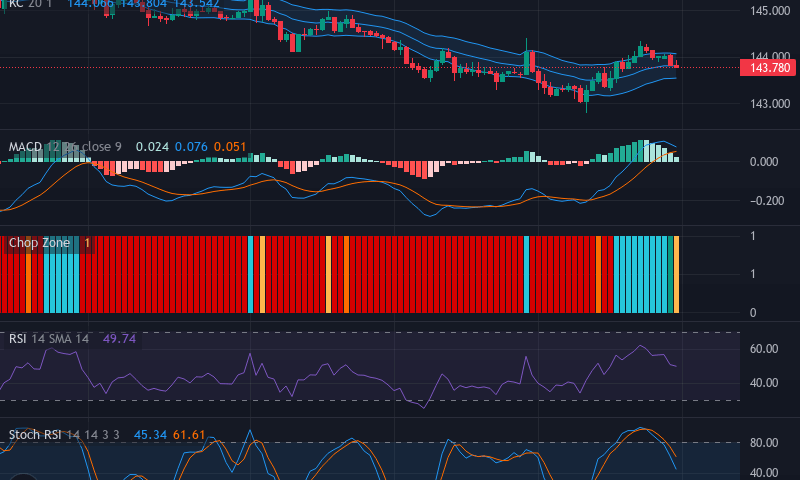
Task: Click the dark green Chop Zone bar
Action: (670, 274)
